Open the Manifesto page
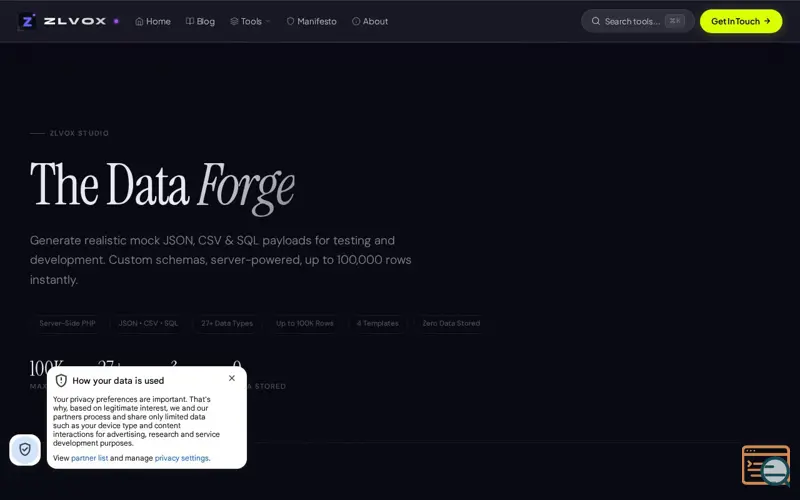Viewport: 800px width, 500px height. (x=311, y=21)
